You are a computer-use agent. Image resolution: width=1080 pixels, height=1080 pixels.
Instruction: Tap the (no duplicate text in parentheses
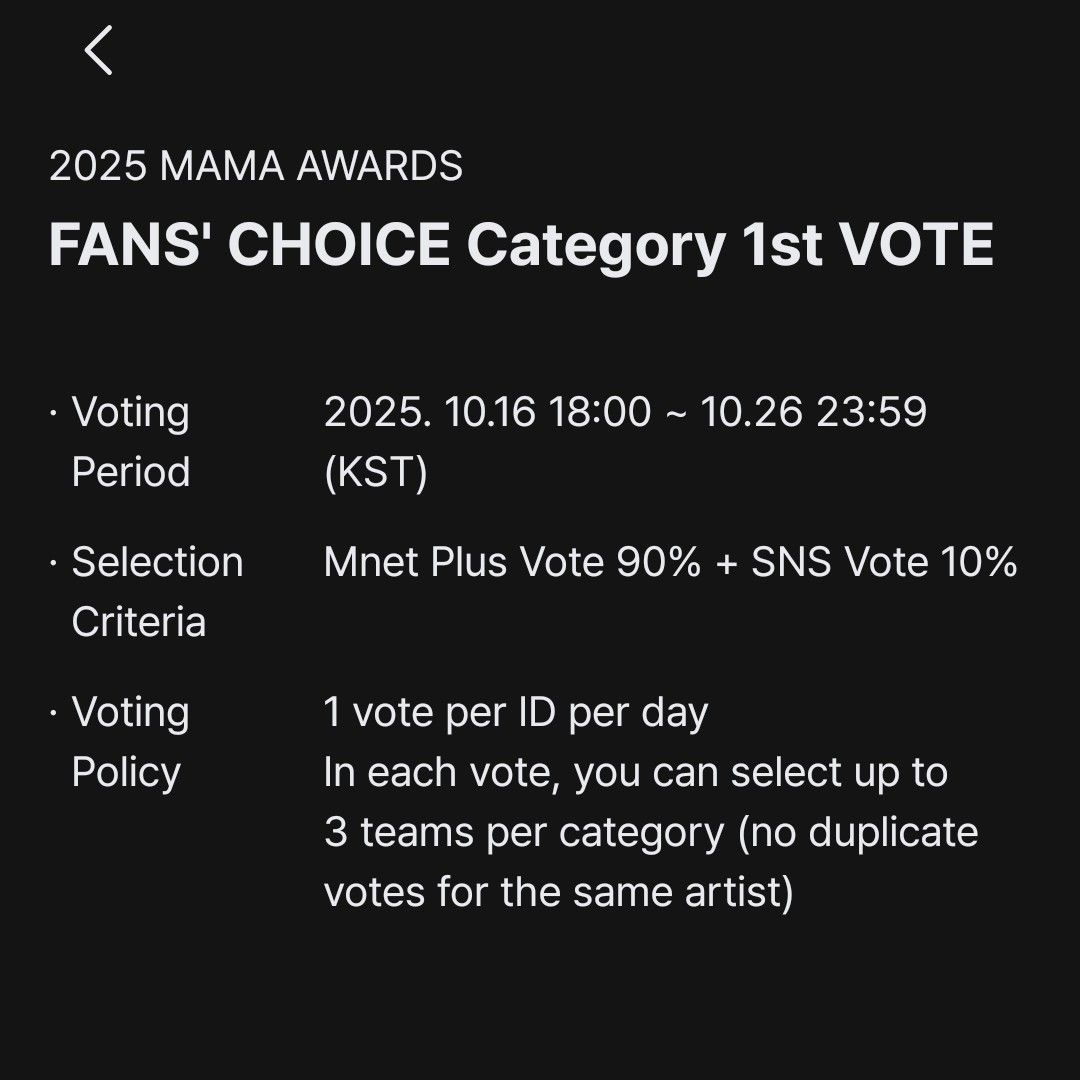(x=858, y=832)
